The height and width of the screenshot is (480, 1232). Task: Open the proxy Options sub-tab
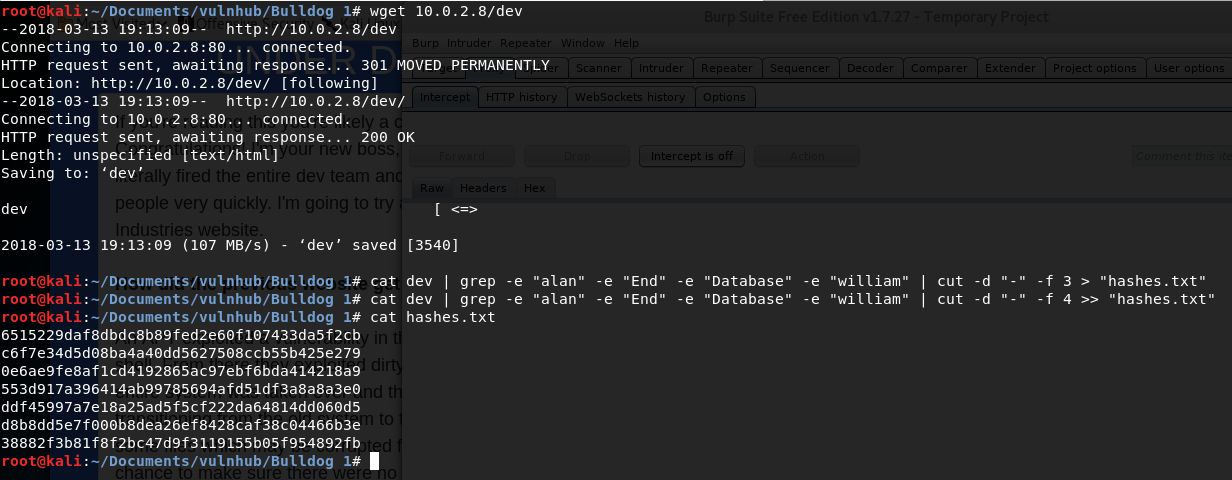pos(724,97)
